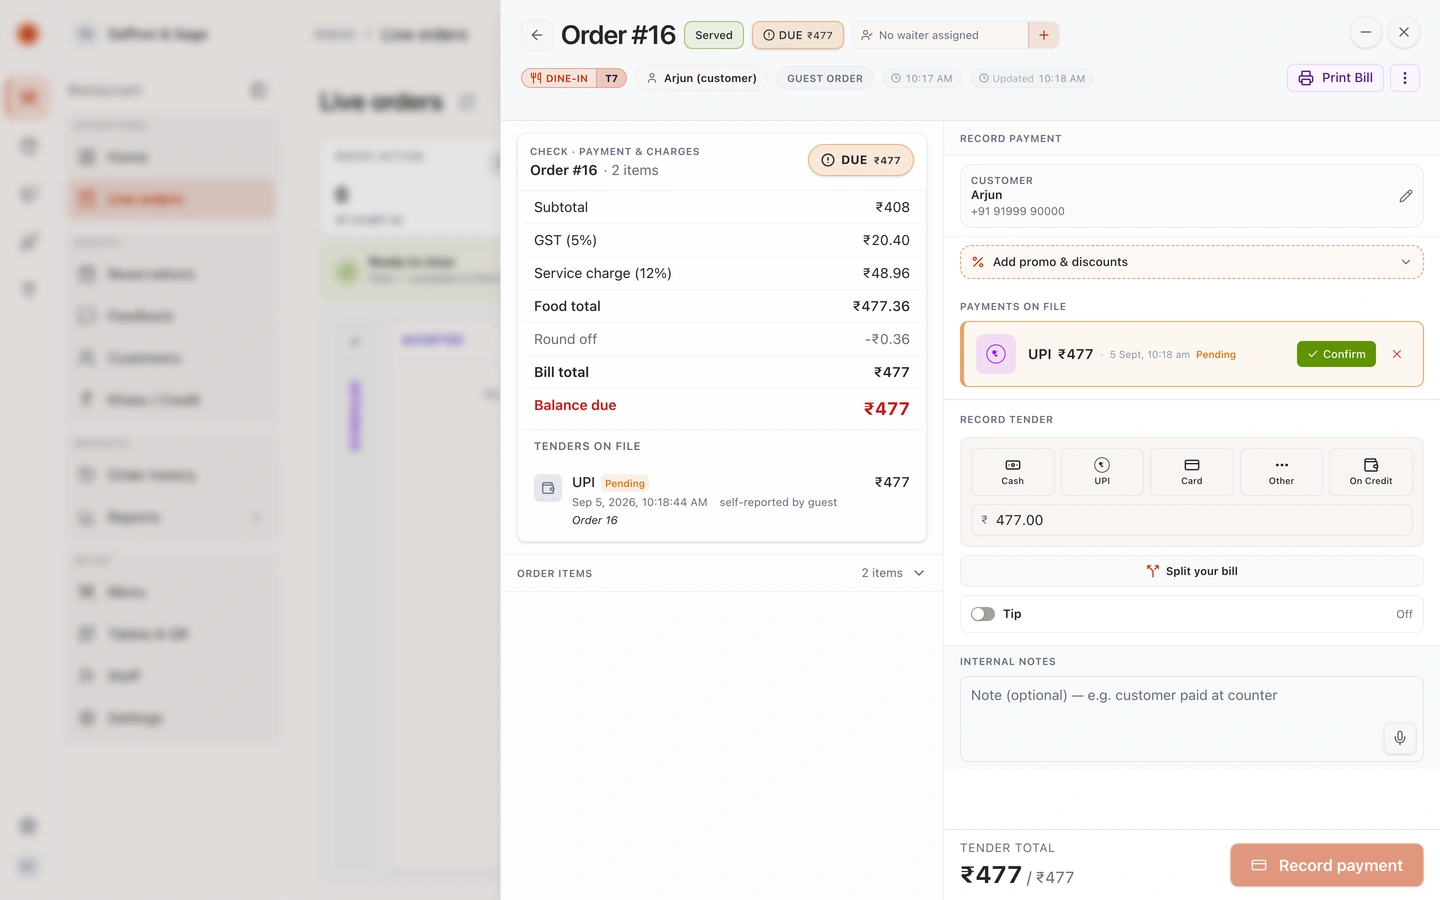Click the self-reported by guest text
The width and height of the screenshot is (1440, 900).
click(x=778, y=502)
